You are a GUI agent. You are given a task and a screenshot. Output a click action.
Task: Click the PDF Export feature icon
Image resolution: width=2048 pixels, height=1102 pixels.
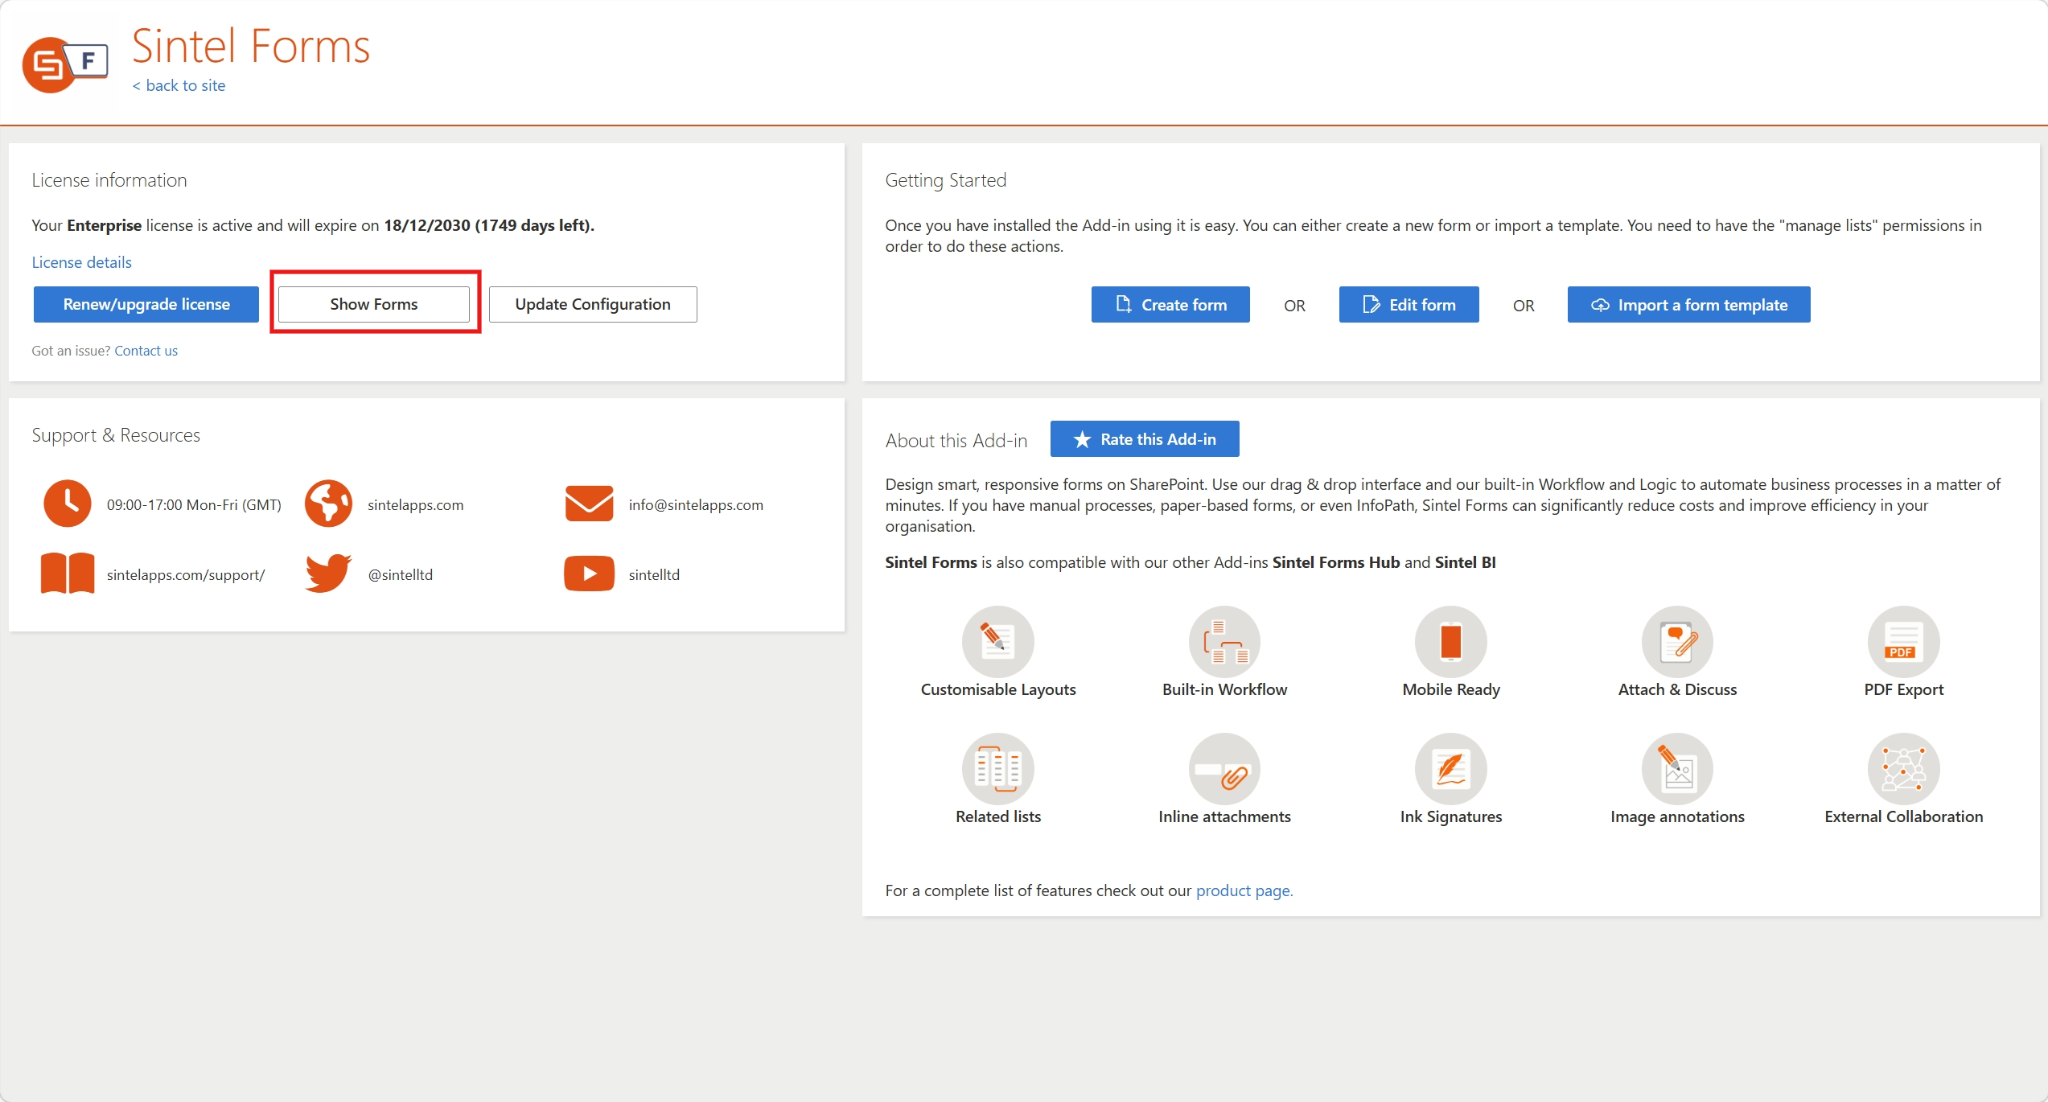[1903, 641]
